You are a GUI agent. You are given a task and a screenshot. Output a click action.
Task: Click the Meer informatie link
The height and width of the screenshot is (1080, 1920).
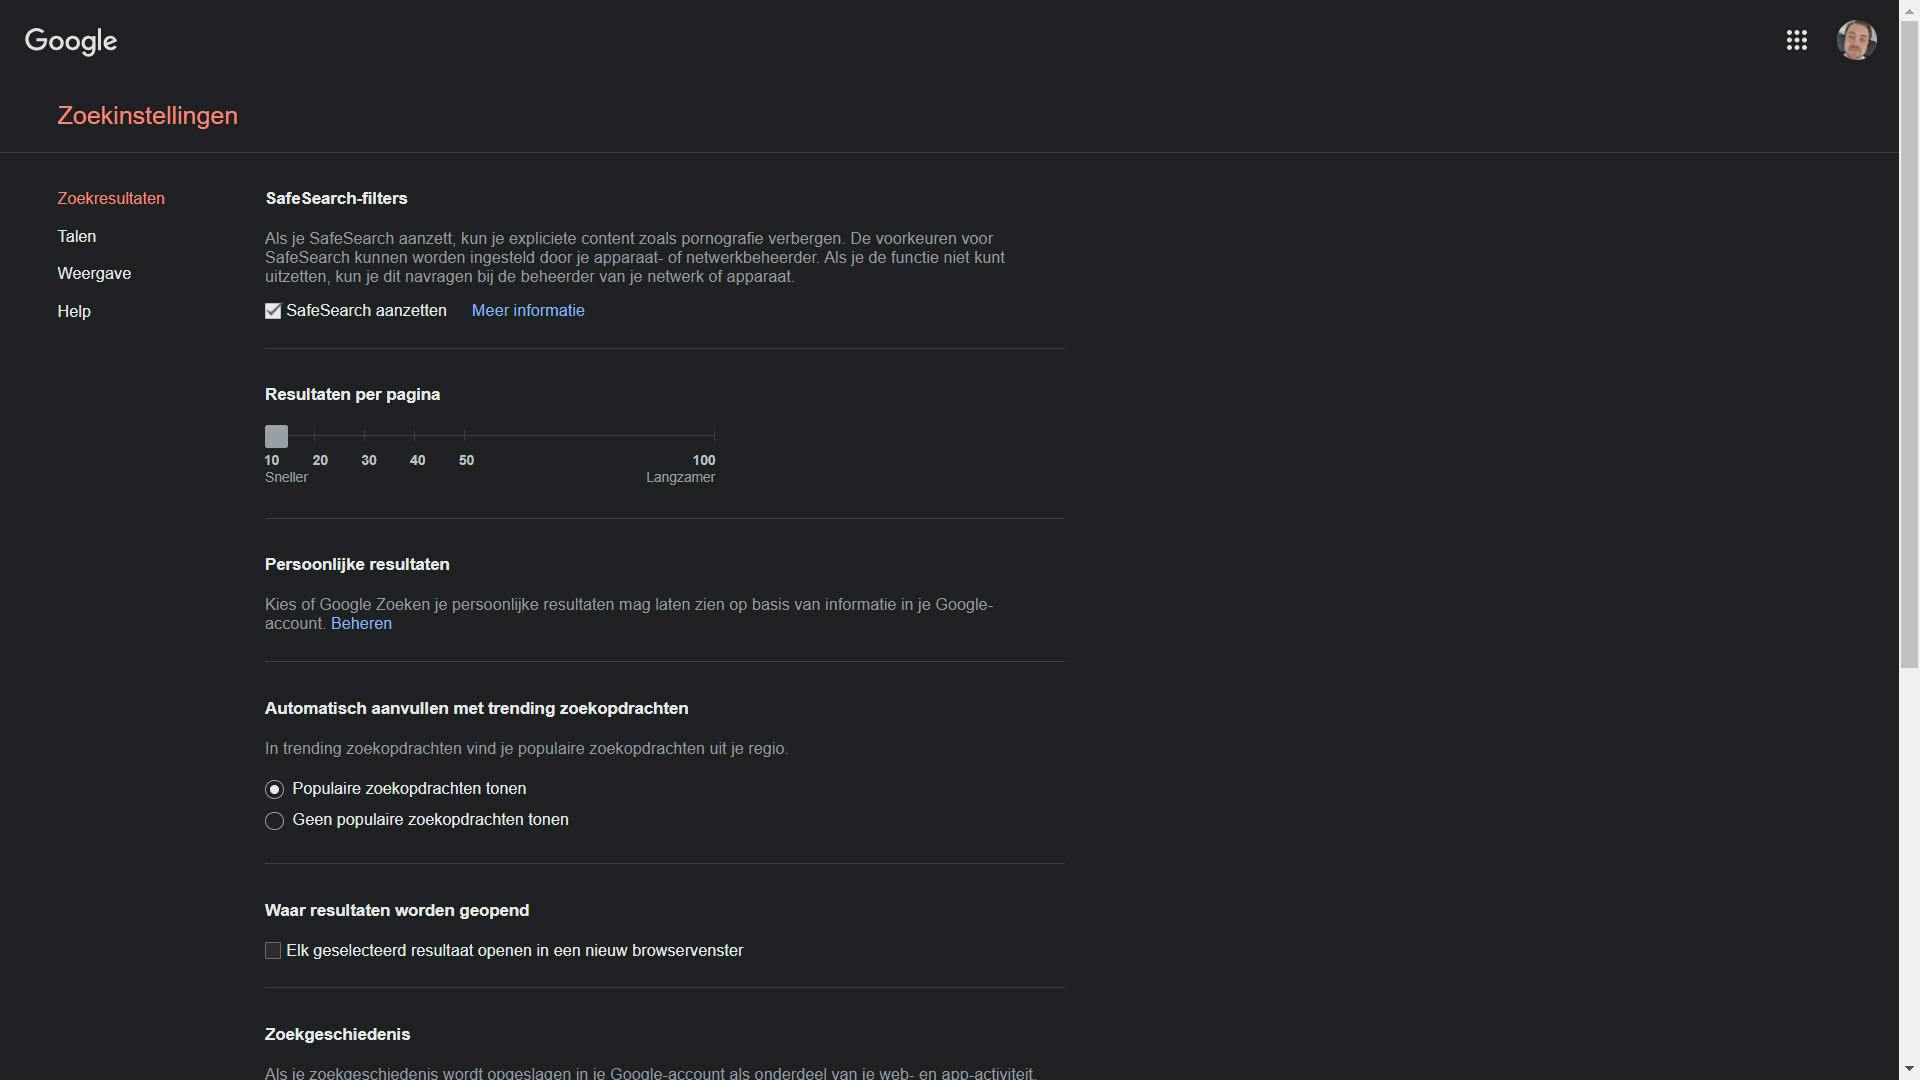(528, 310)
